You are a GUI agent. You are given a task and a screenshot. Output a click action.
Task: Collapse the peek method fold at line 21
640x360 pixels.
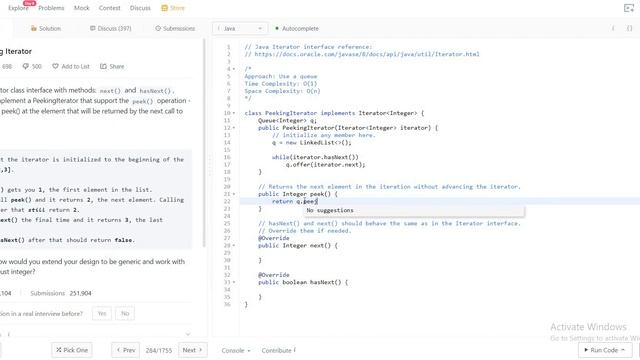(234, 194)
